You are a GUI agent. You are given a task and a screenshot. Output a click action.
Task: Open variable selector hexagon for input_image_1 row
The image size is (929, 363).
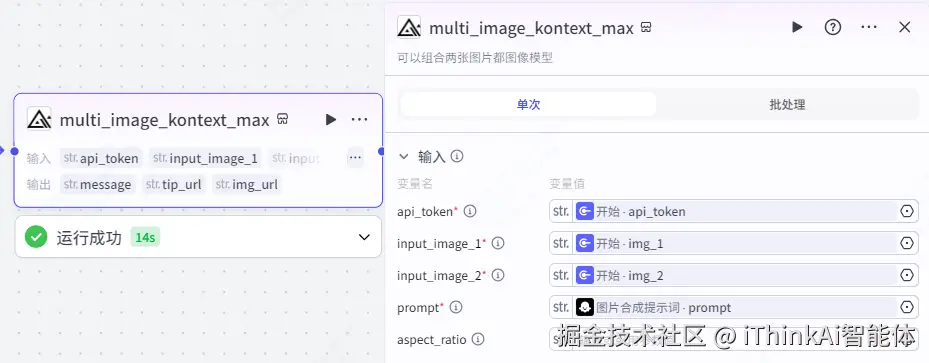906,243
